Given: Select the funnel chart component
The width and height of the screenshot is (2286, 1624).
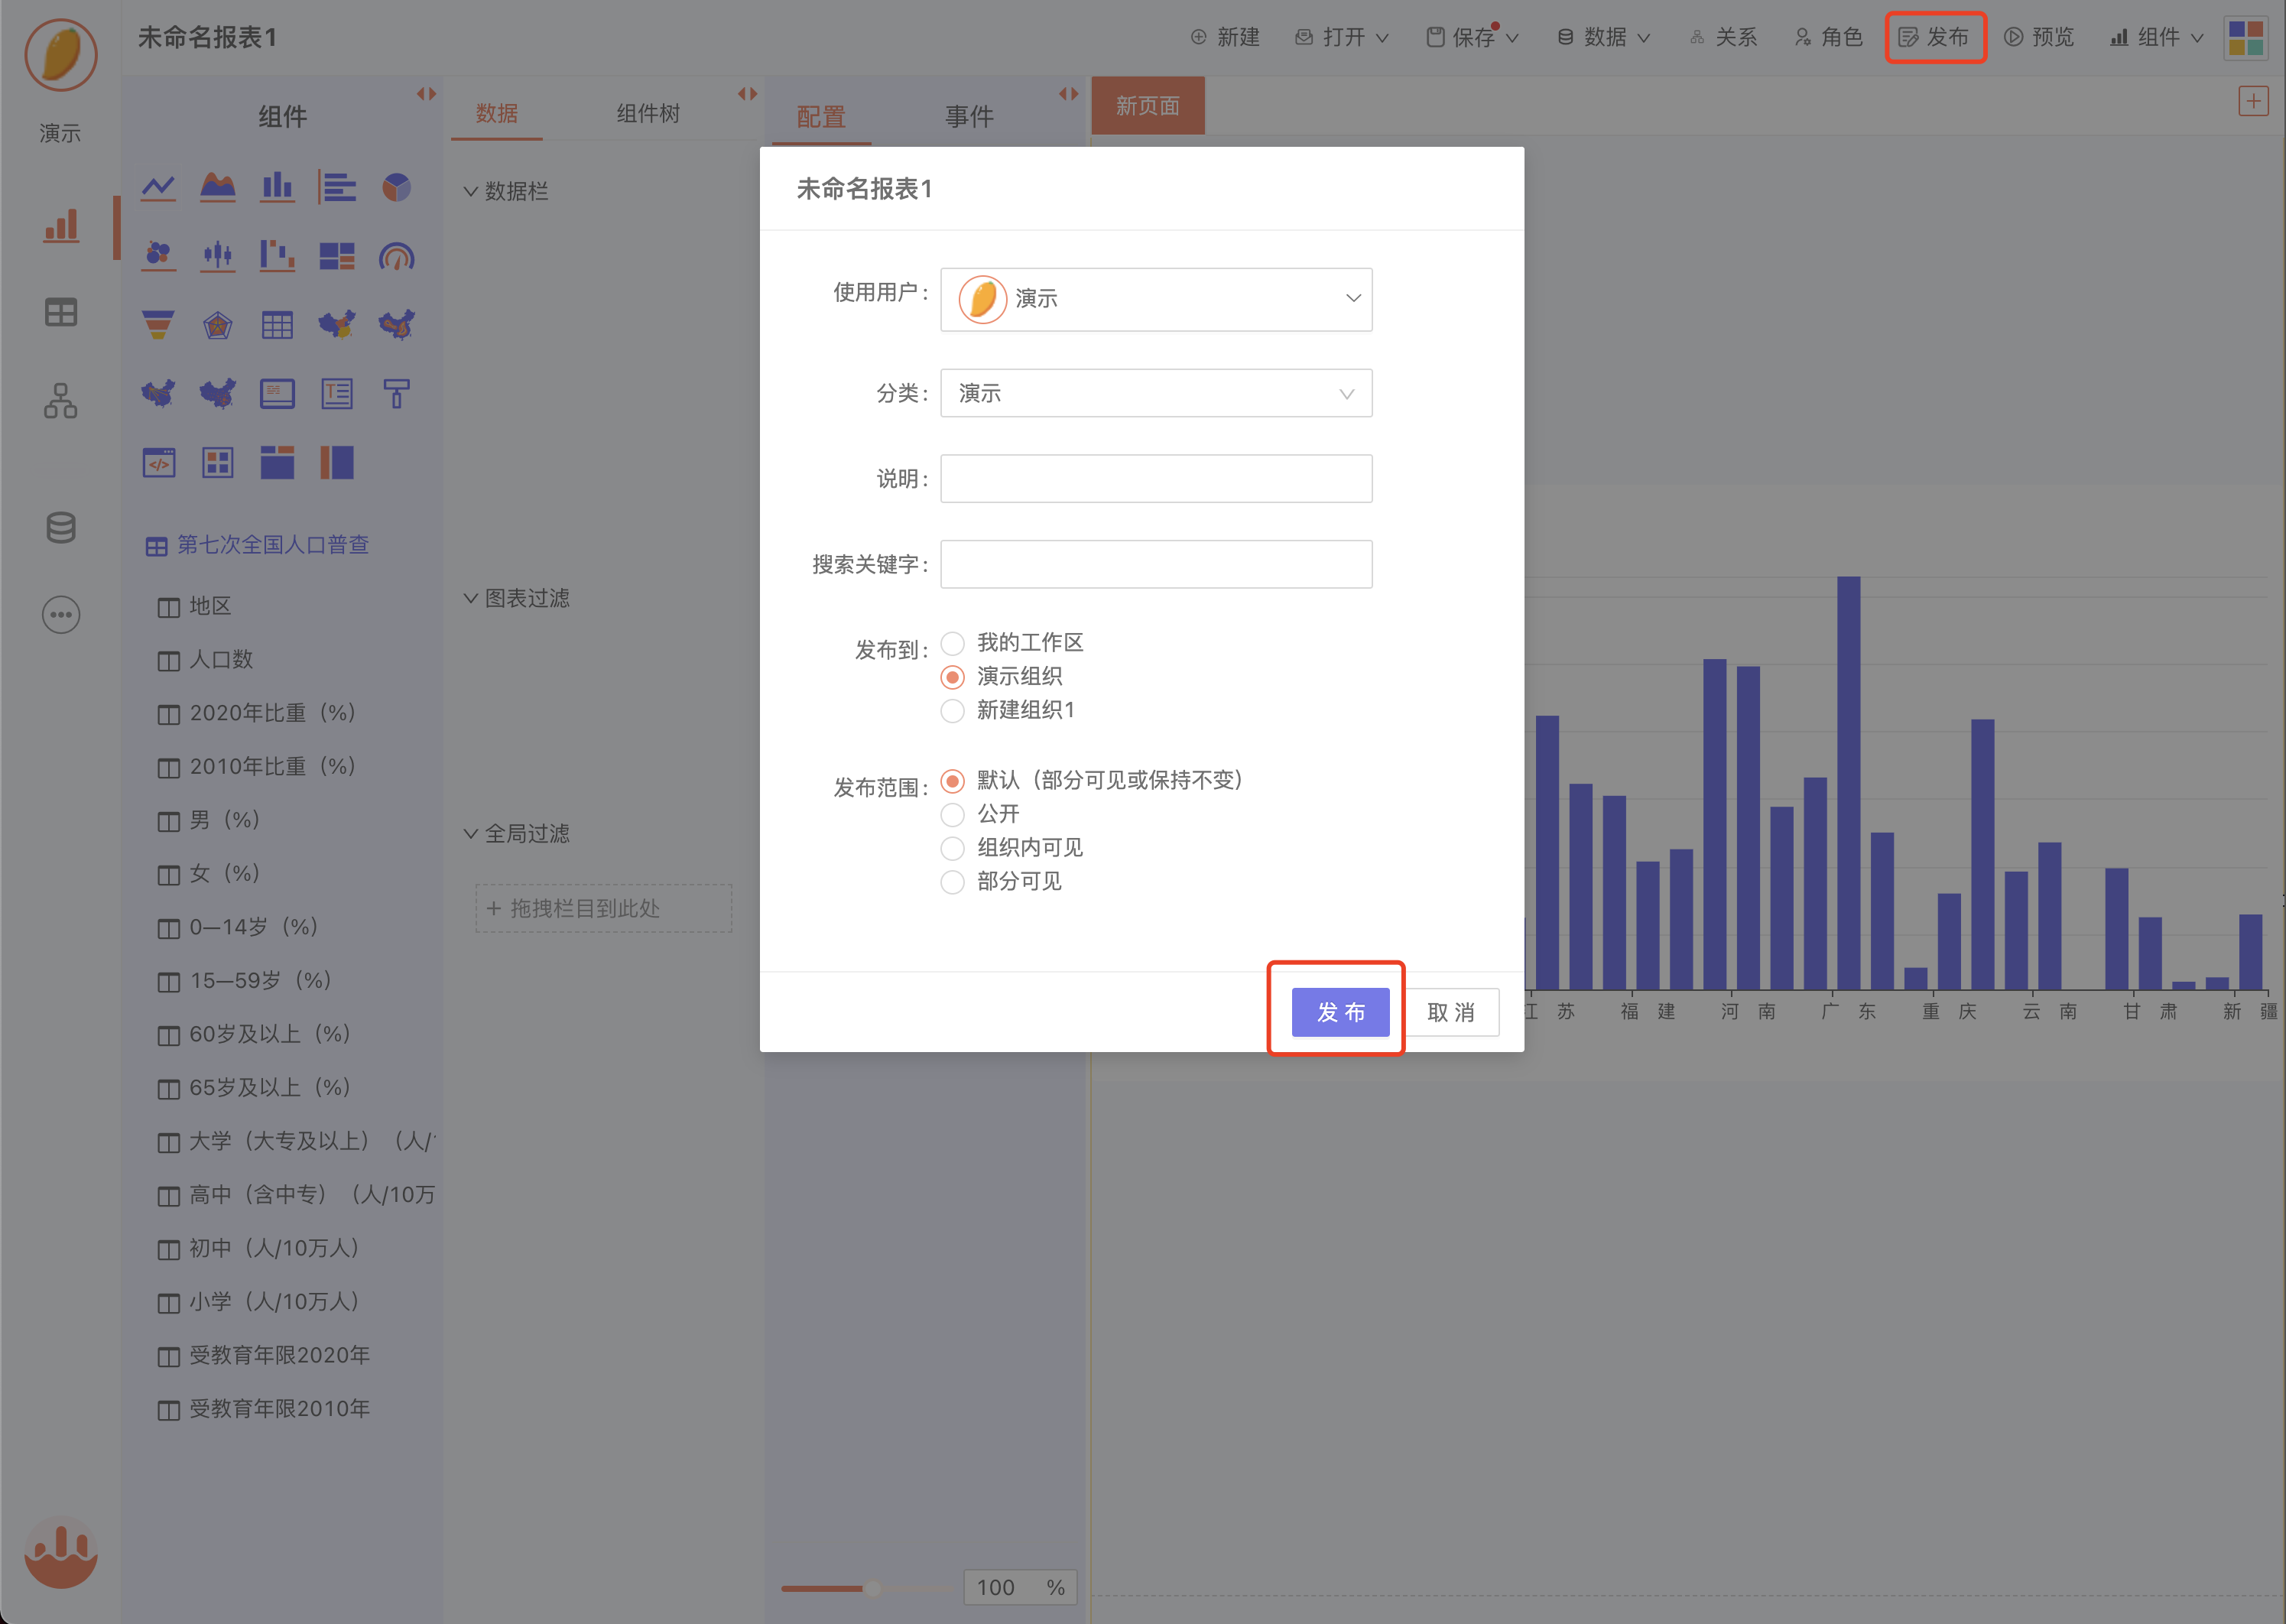Looking at the screenshot, I should tap(158, 325).
